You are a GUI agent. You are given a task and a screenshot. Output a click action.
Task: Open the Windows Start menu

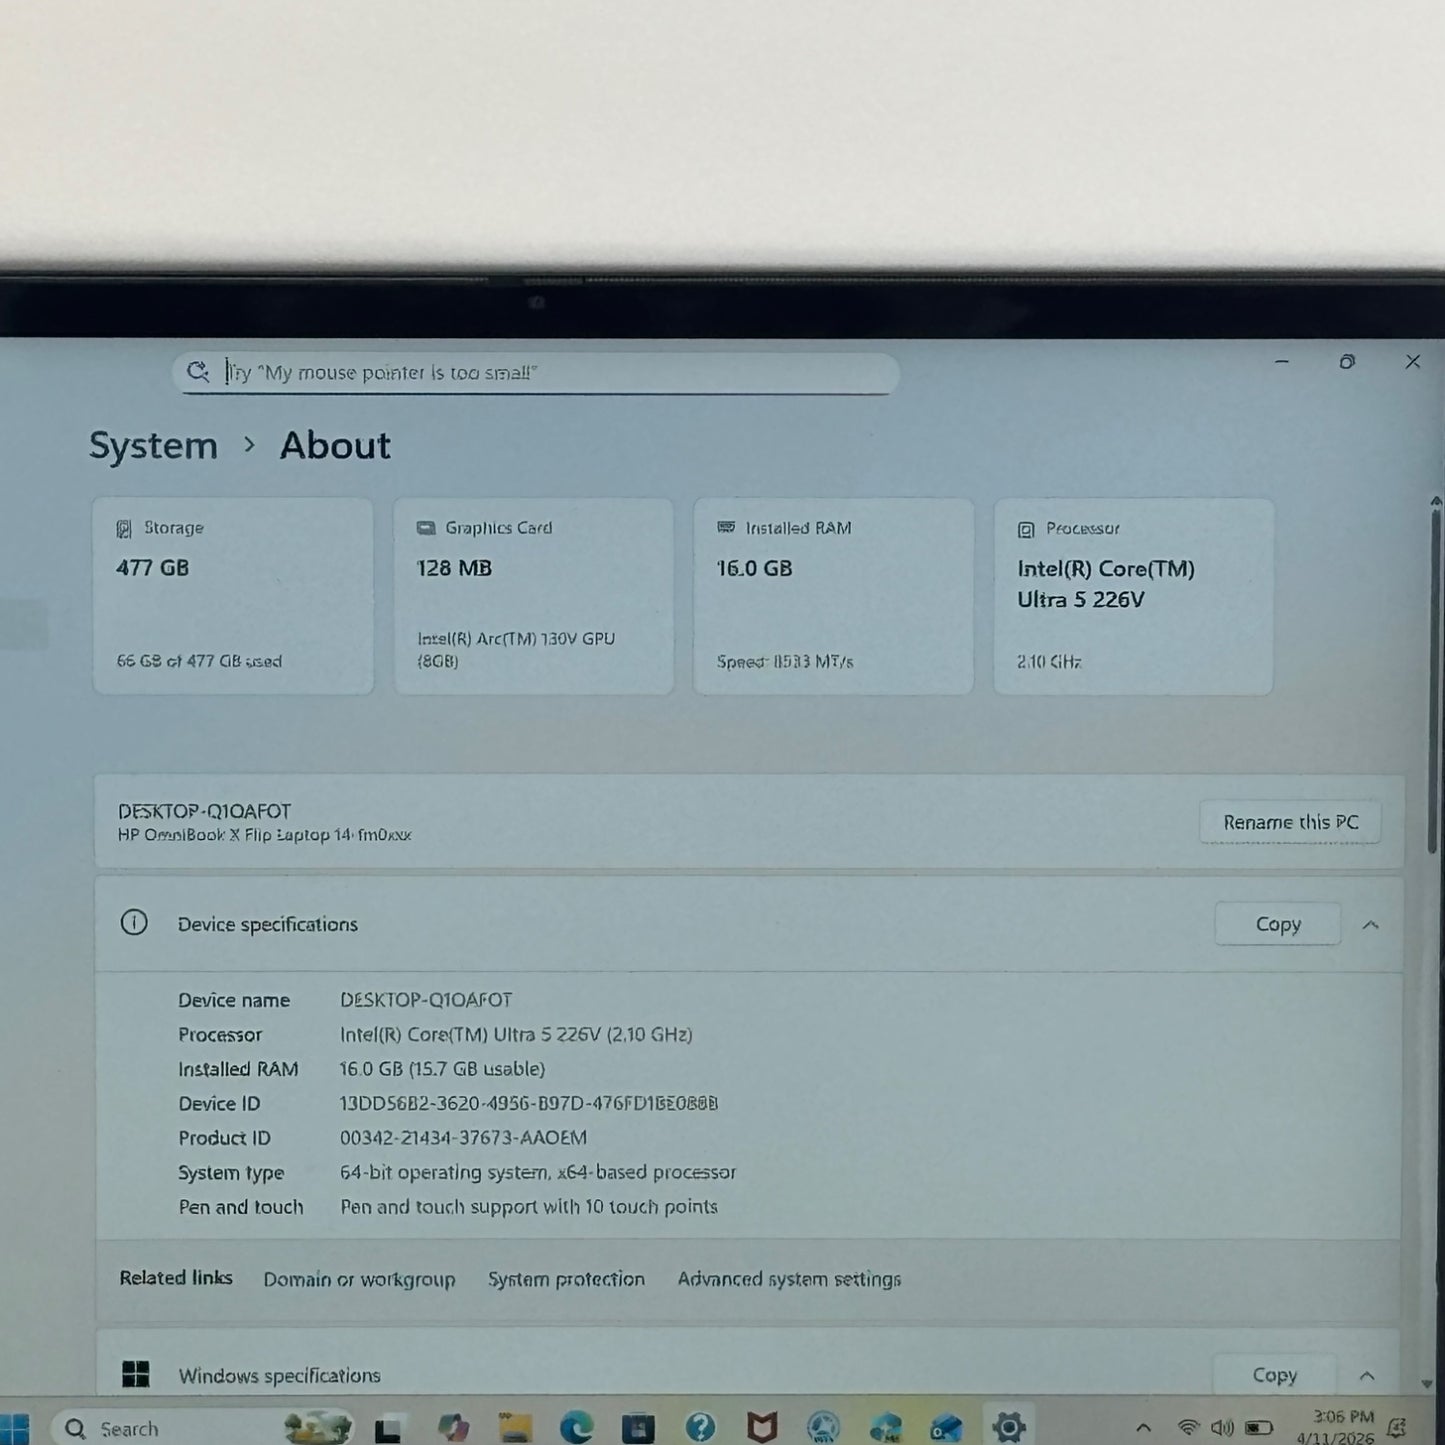tap(14, 1429)
